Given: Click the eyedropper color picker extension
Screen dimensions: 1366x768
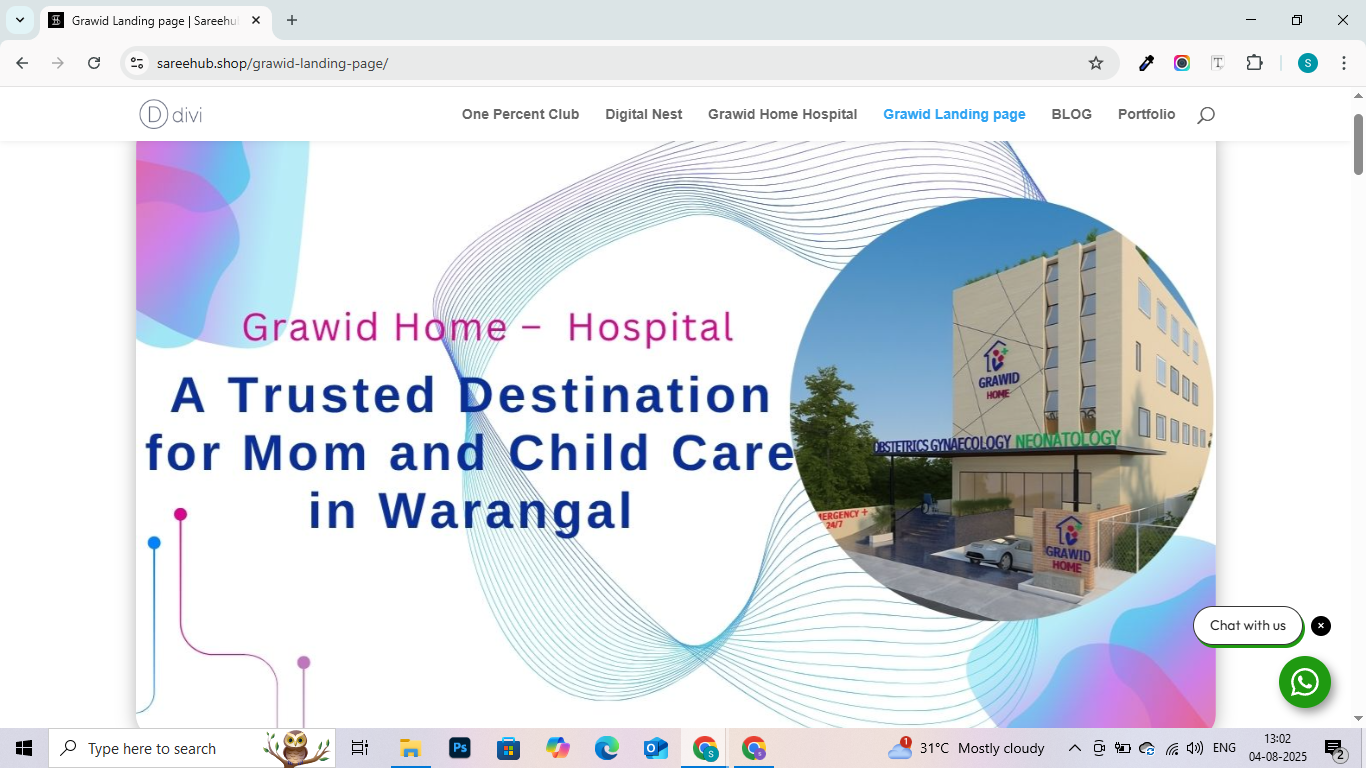Looking at the screenshot, I should [1146, 63].
